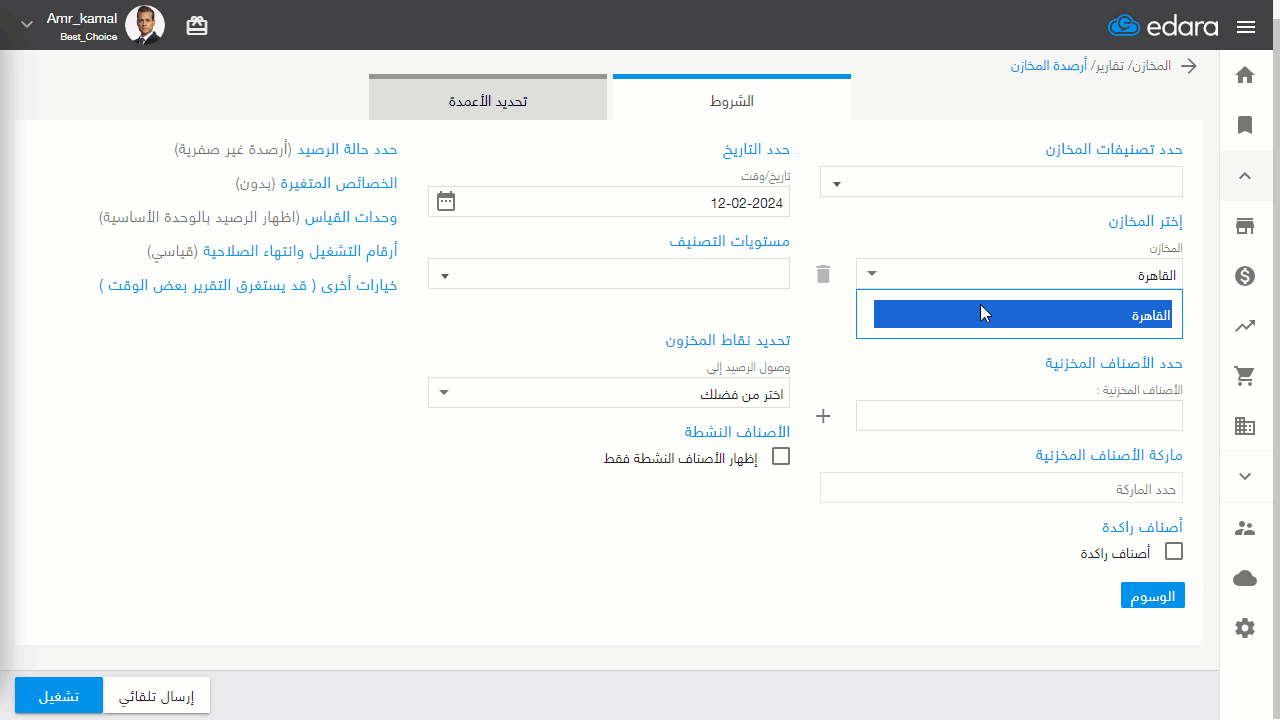Open the trending chart sidebar icon
The width and height of the screenshot is (1280, 720).
click(1245, 326)
